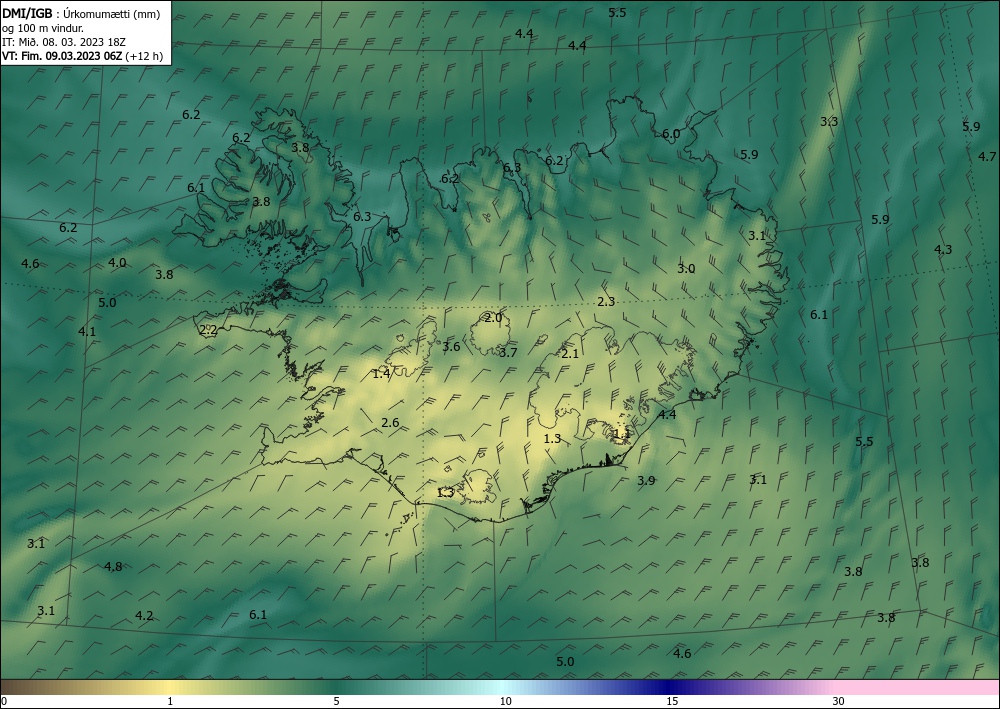Click the 3.9 value south of Iceland
This screenshot has height=709, width=1000.
click(646, 480)
